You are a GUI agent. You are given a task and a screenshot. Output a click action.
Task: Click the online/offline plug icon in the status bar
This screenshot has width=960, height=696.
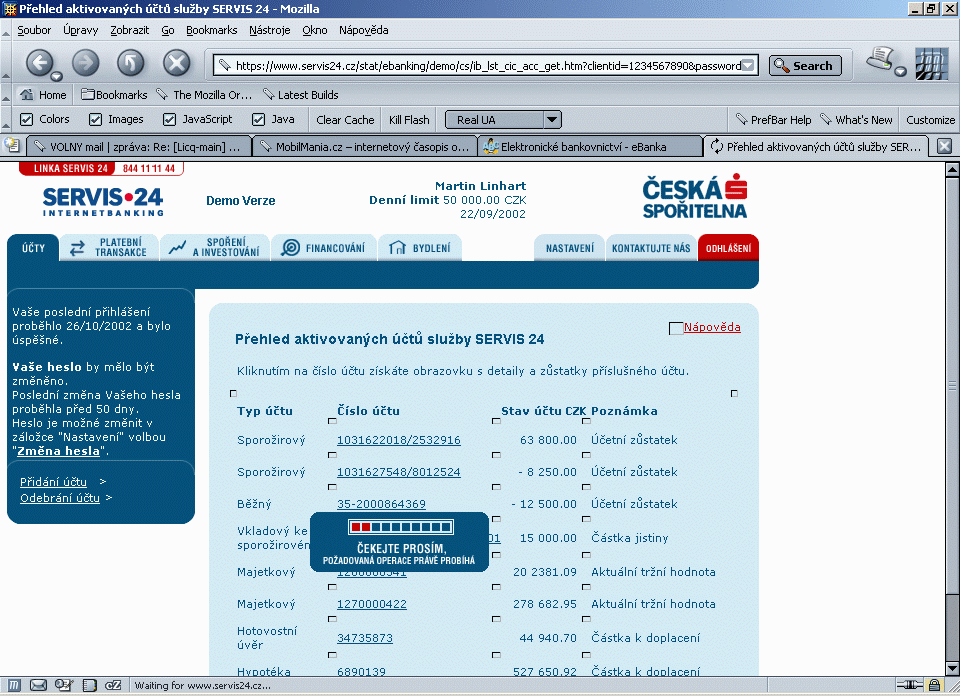pos(910,685)
